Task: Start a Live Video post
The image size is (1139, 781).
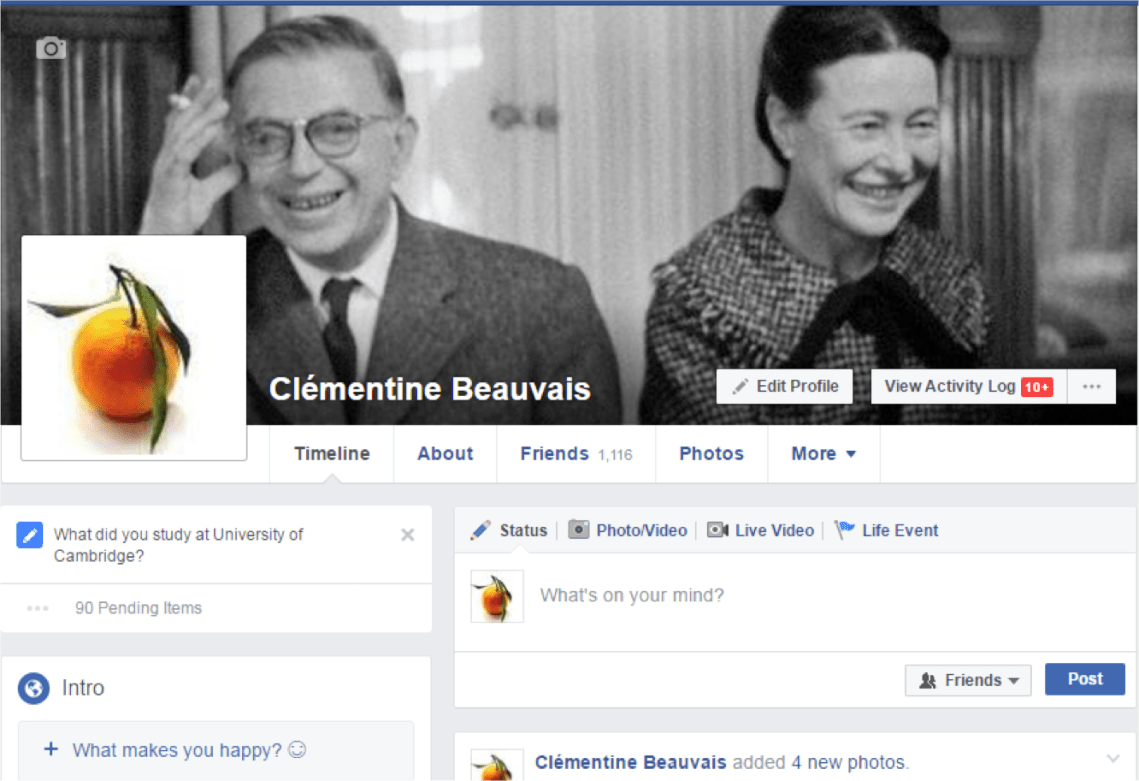Action: tap(760, 530)
